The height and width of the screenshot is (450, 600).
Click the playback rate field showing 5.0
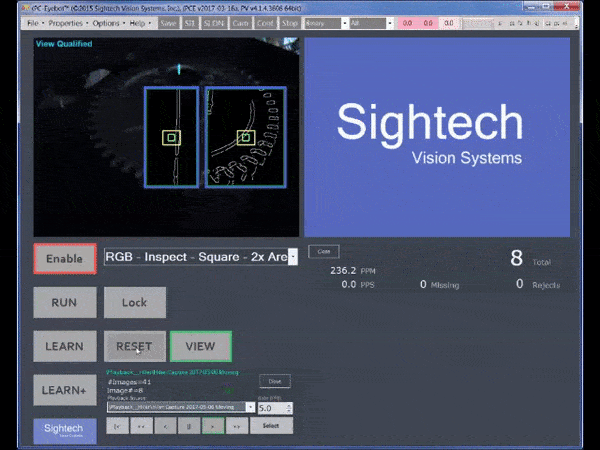[x=272, y=408]
